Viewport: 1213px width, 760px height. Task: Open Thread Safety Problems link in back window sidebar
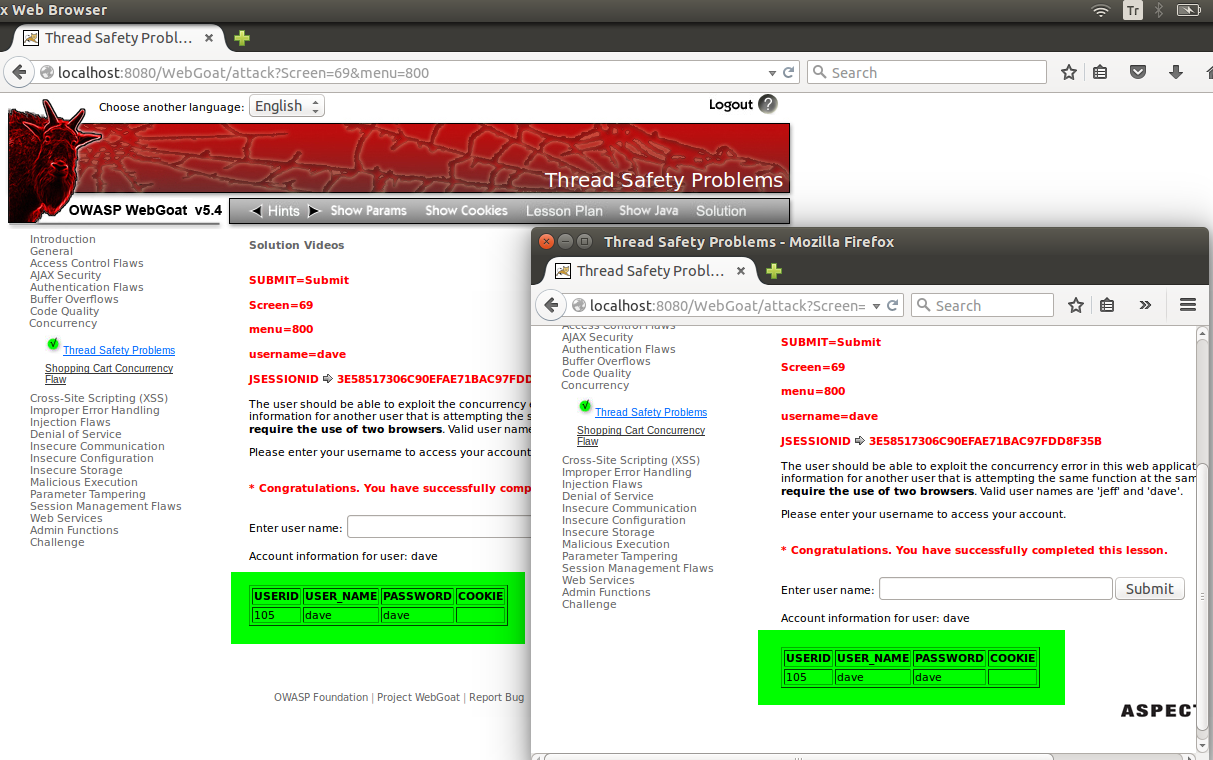point(119,350)
